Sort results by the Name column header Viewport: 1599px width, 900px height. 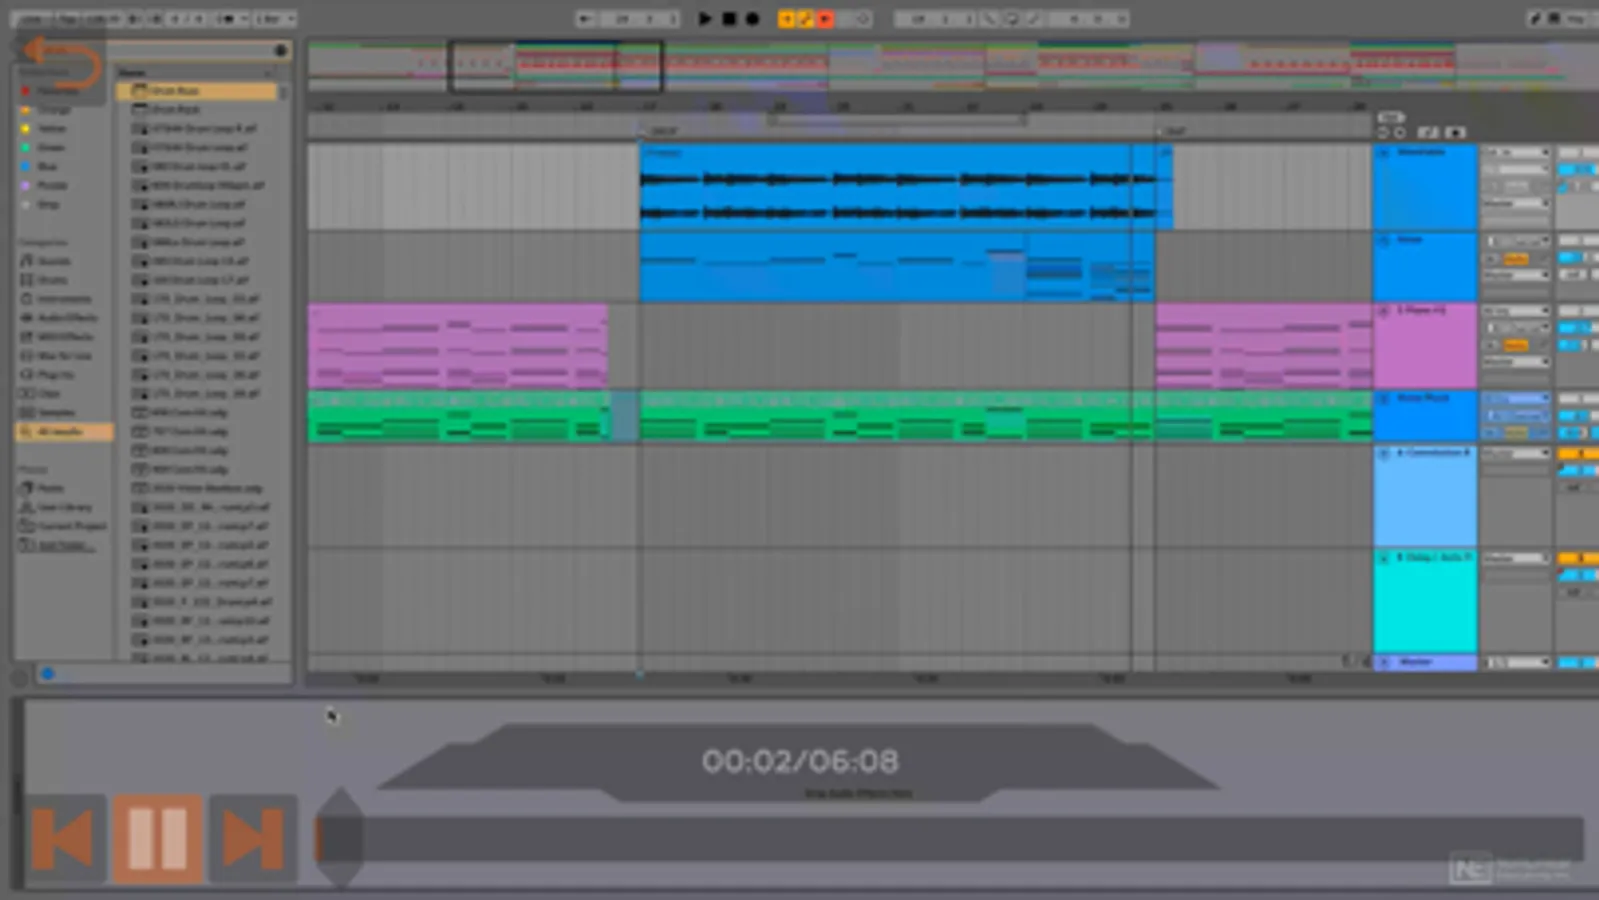coord(194,72)
